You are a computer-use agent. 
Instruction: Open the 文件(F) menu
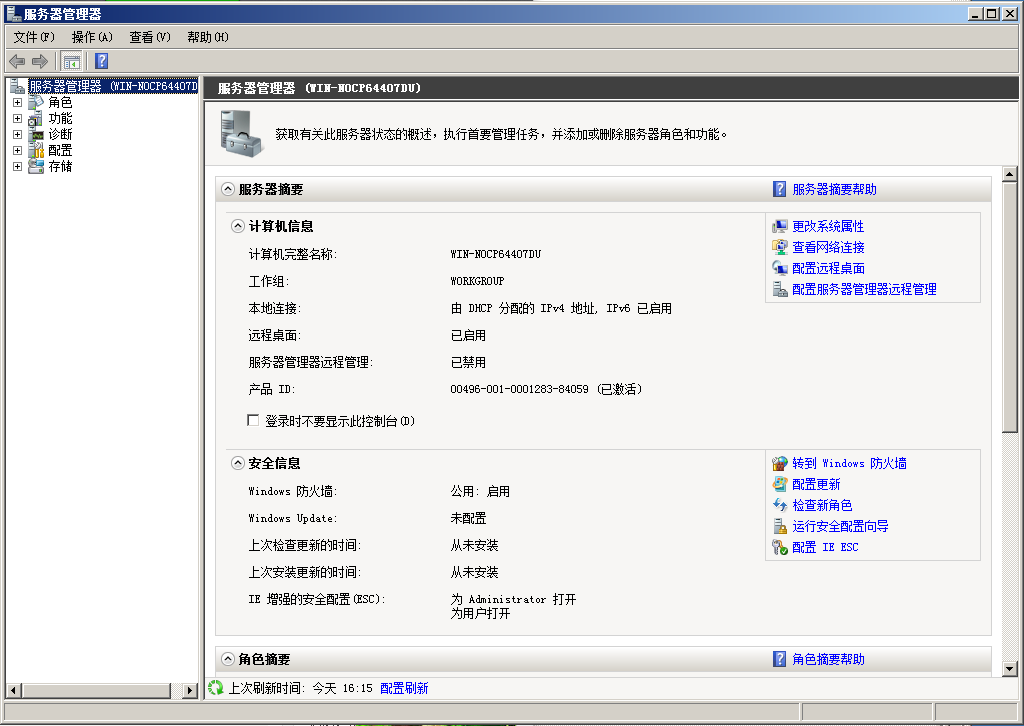pyautogui.click(x=35, y=37)
